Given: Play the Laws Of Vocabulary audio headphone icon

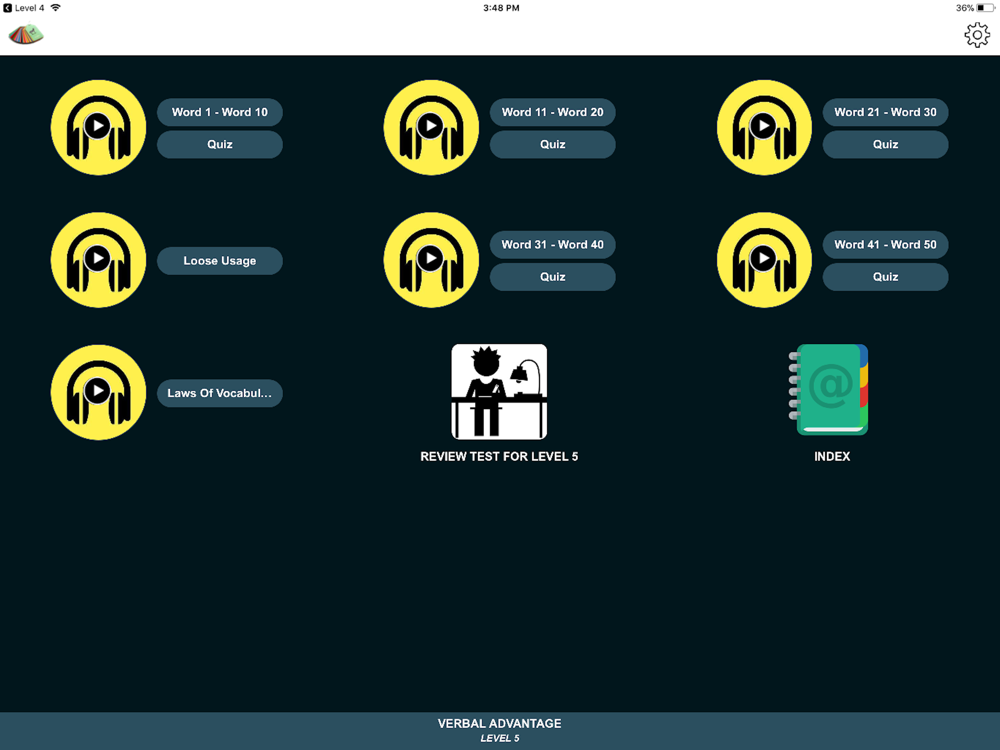Looking at the screenshot, I should click(x=98, y=393).
